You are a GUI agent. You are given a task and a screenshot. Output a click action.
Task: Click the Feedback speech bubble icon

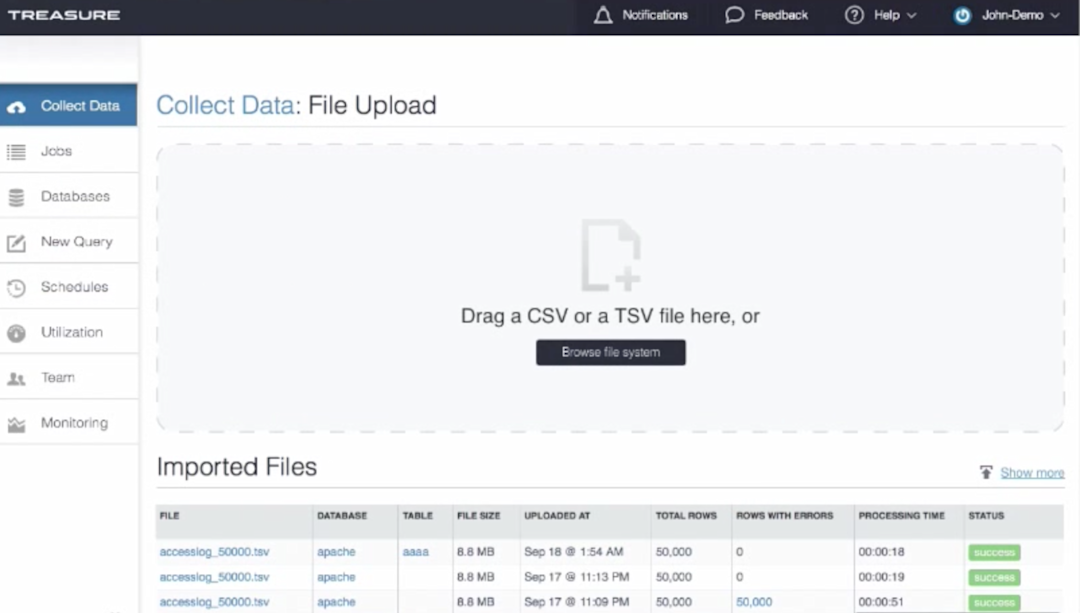pos(734,15)
